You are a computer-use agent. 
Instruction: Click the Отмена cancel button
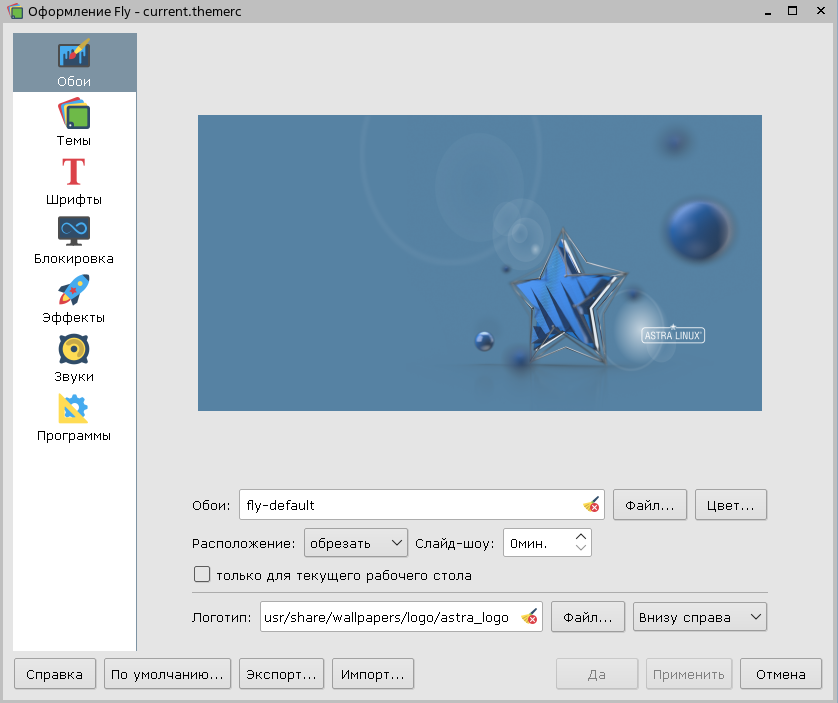781,674
